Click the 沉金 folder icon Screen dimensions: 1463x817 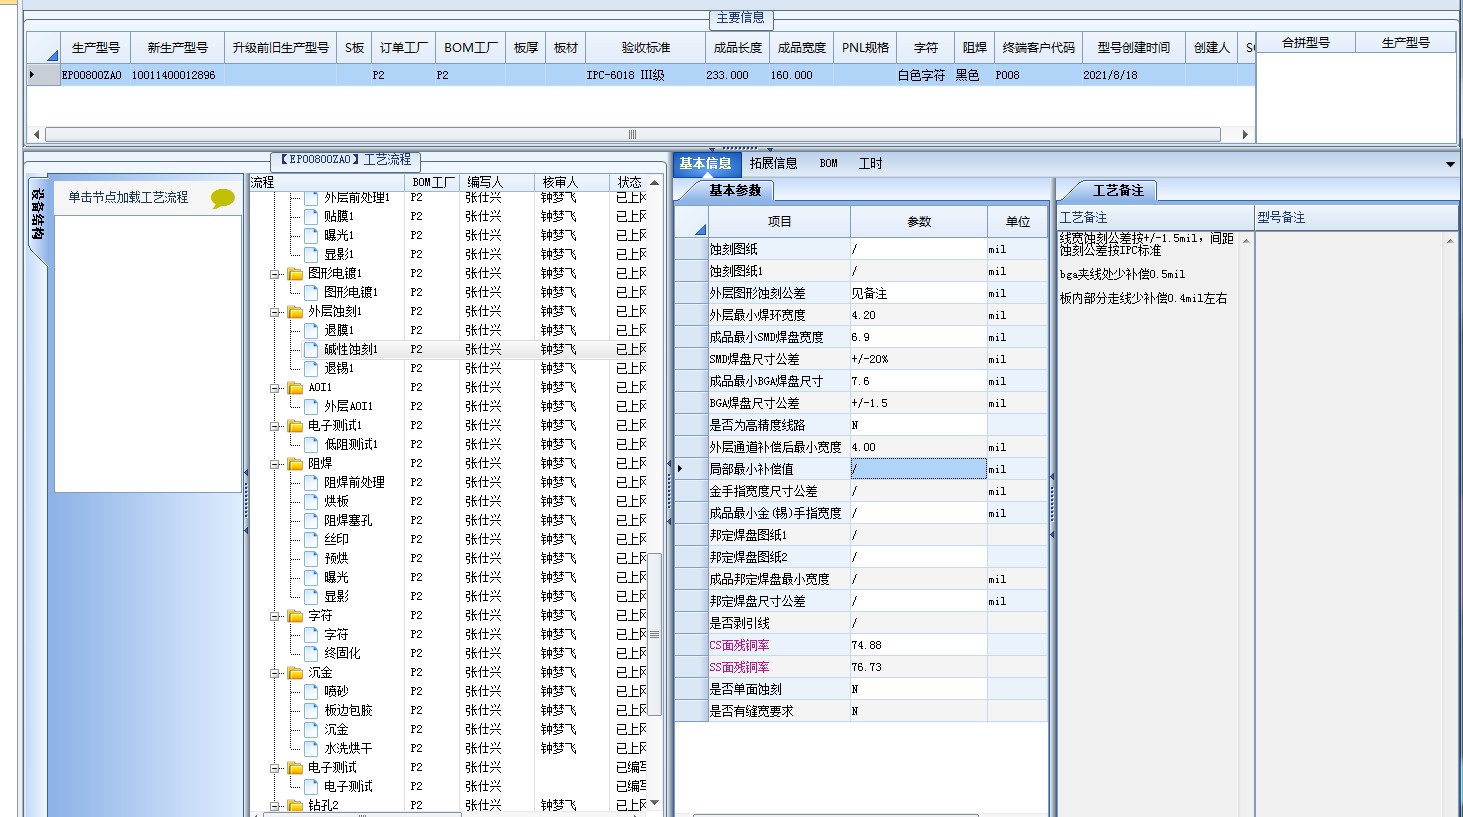[x=296, y=673]
